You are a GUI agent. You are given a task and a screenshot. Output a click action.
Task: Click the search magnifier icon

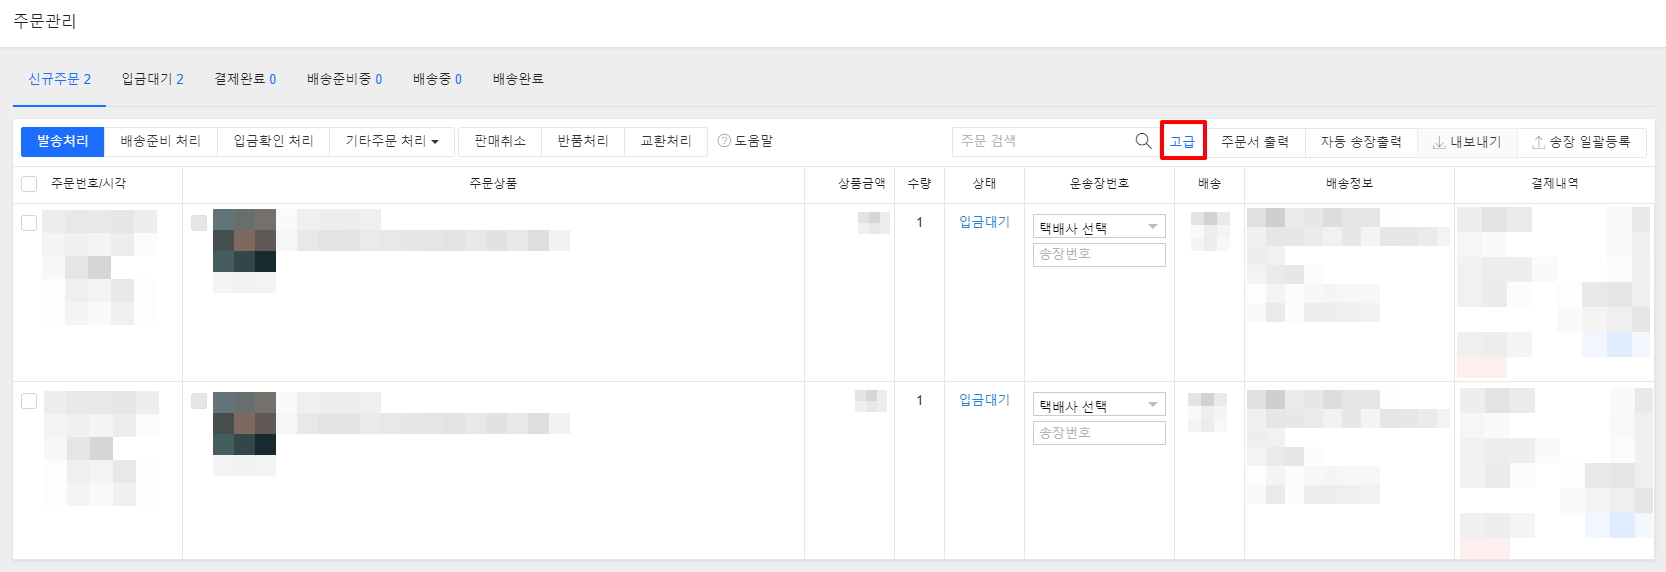coord(1143,141)
